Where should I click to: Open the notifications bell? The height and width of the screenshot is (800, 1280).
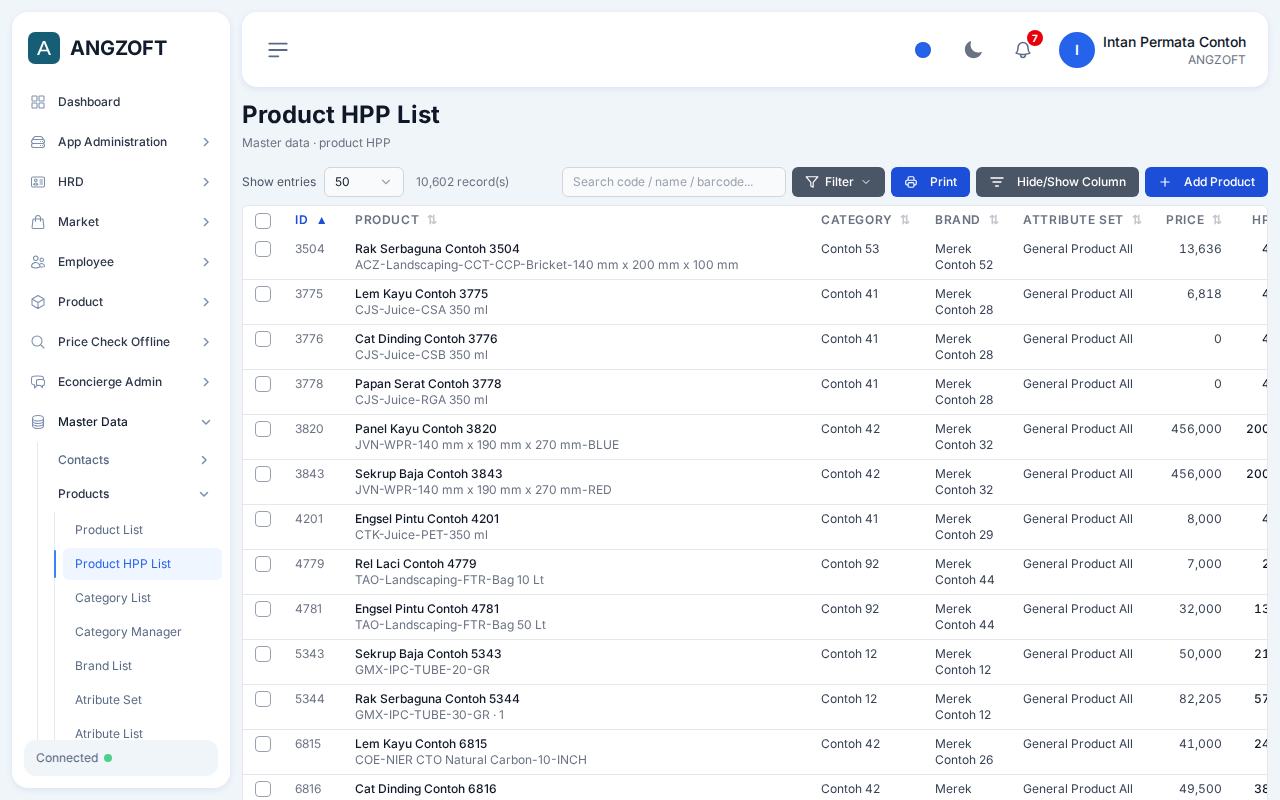click(1023, 50)
